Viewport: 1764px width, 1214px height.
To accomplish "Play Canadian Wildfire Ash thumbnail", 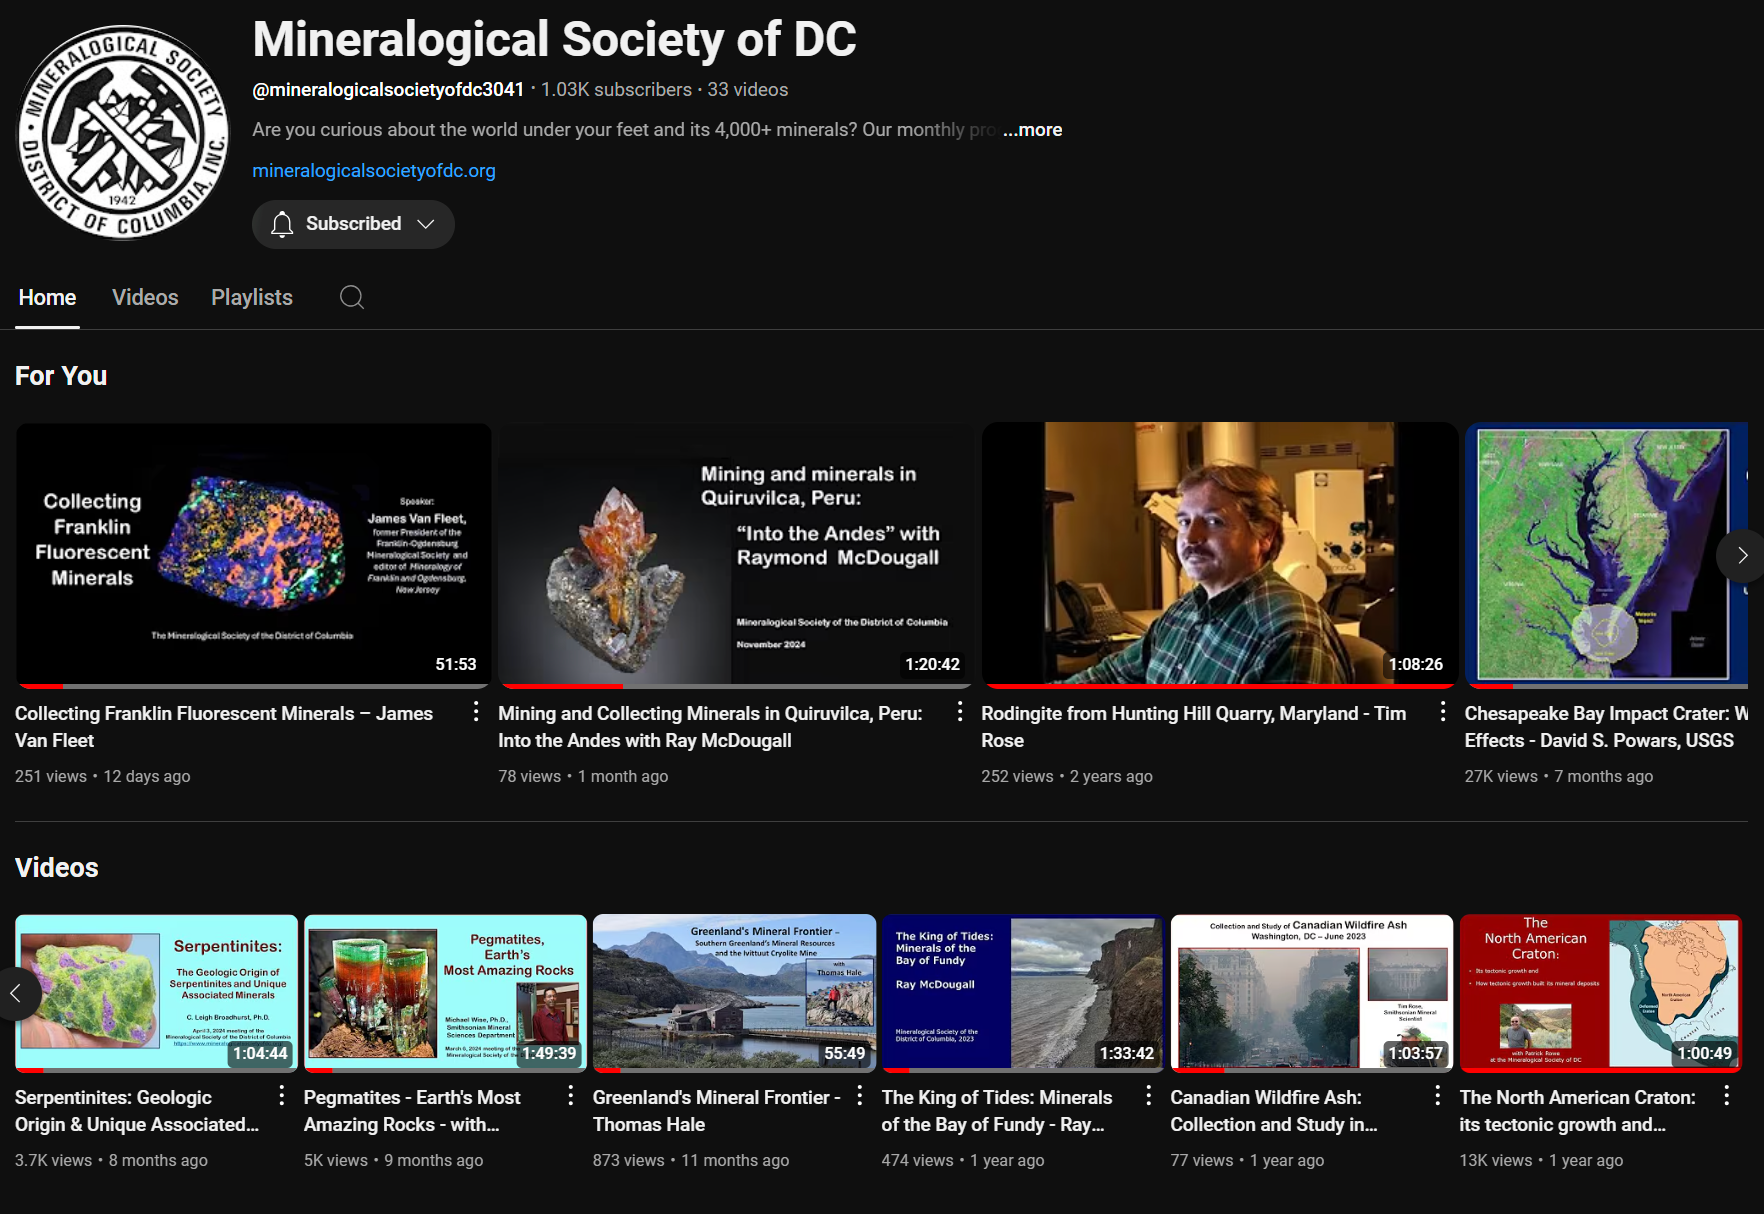I will point(1312,992).
